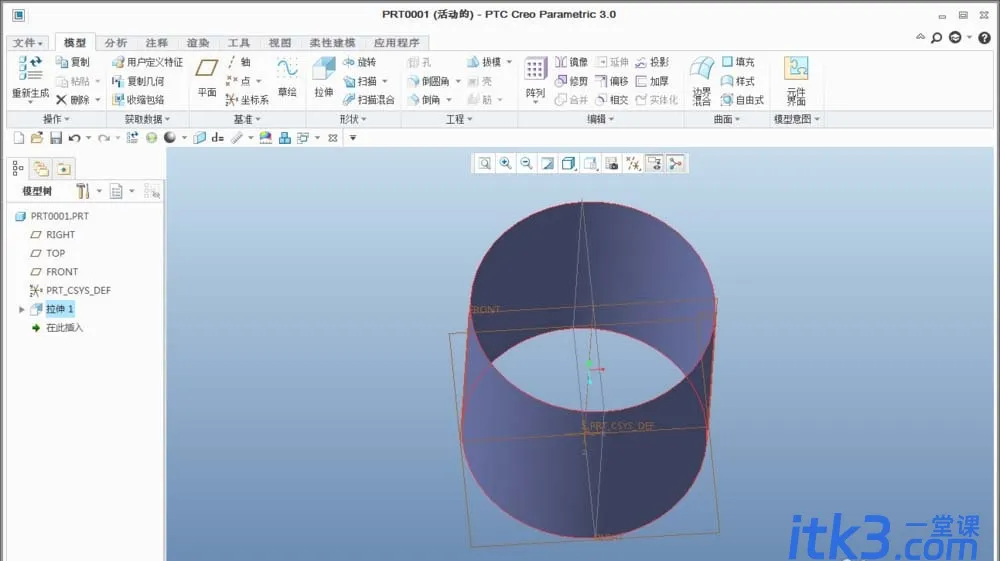Switch to the 分析 tab
1000x561 pixels.
pyautogui.click(x=116, y=43)
